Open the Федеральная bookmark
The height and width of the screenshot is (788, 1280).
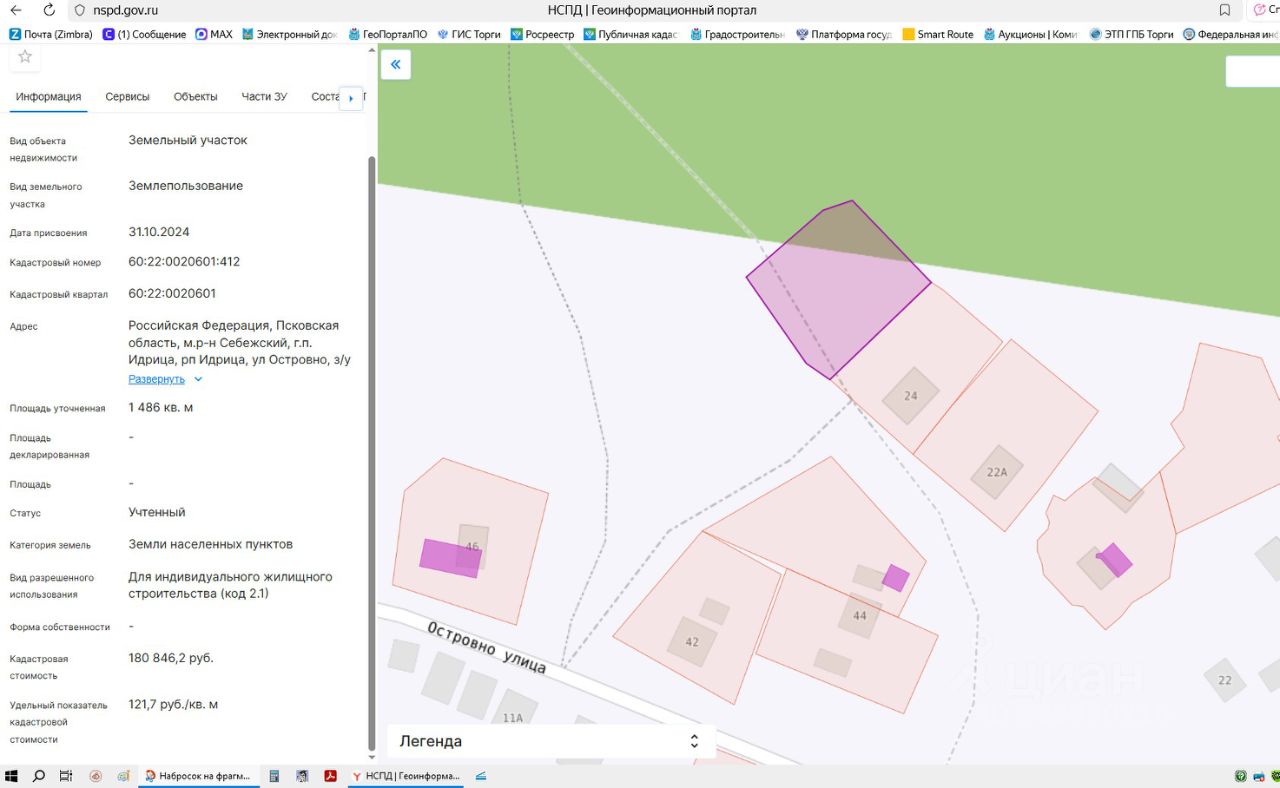(1231, 34)
